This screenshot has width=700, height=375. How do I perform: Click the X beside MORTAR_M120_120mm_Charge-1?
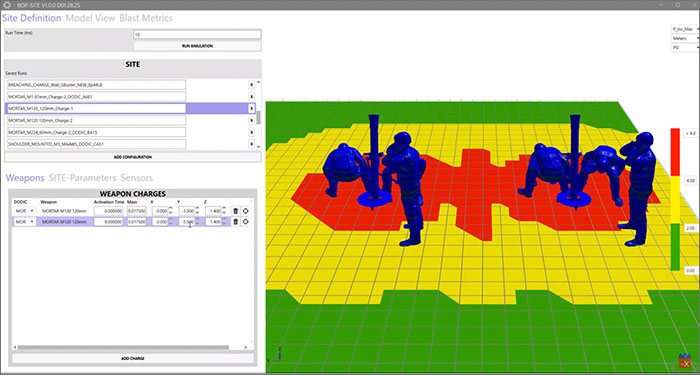point(251,108)
